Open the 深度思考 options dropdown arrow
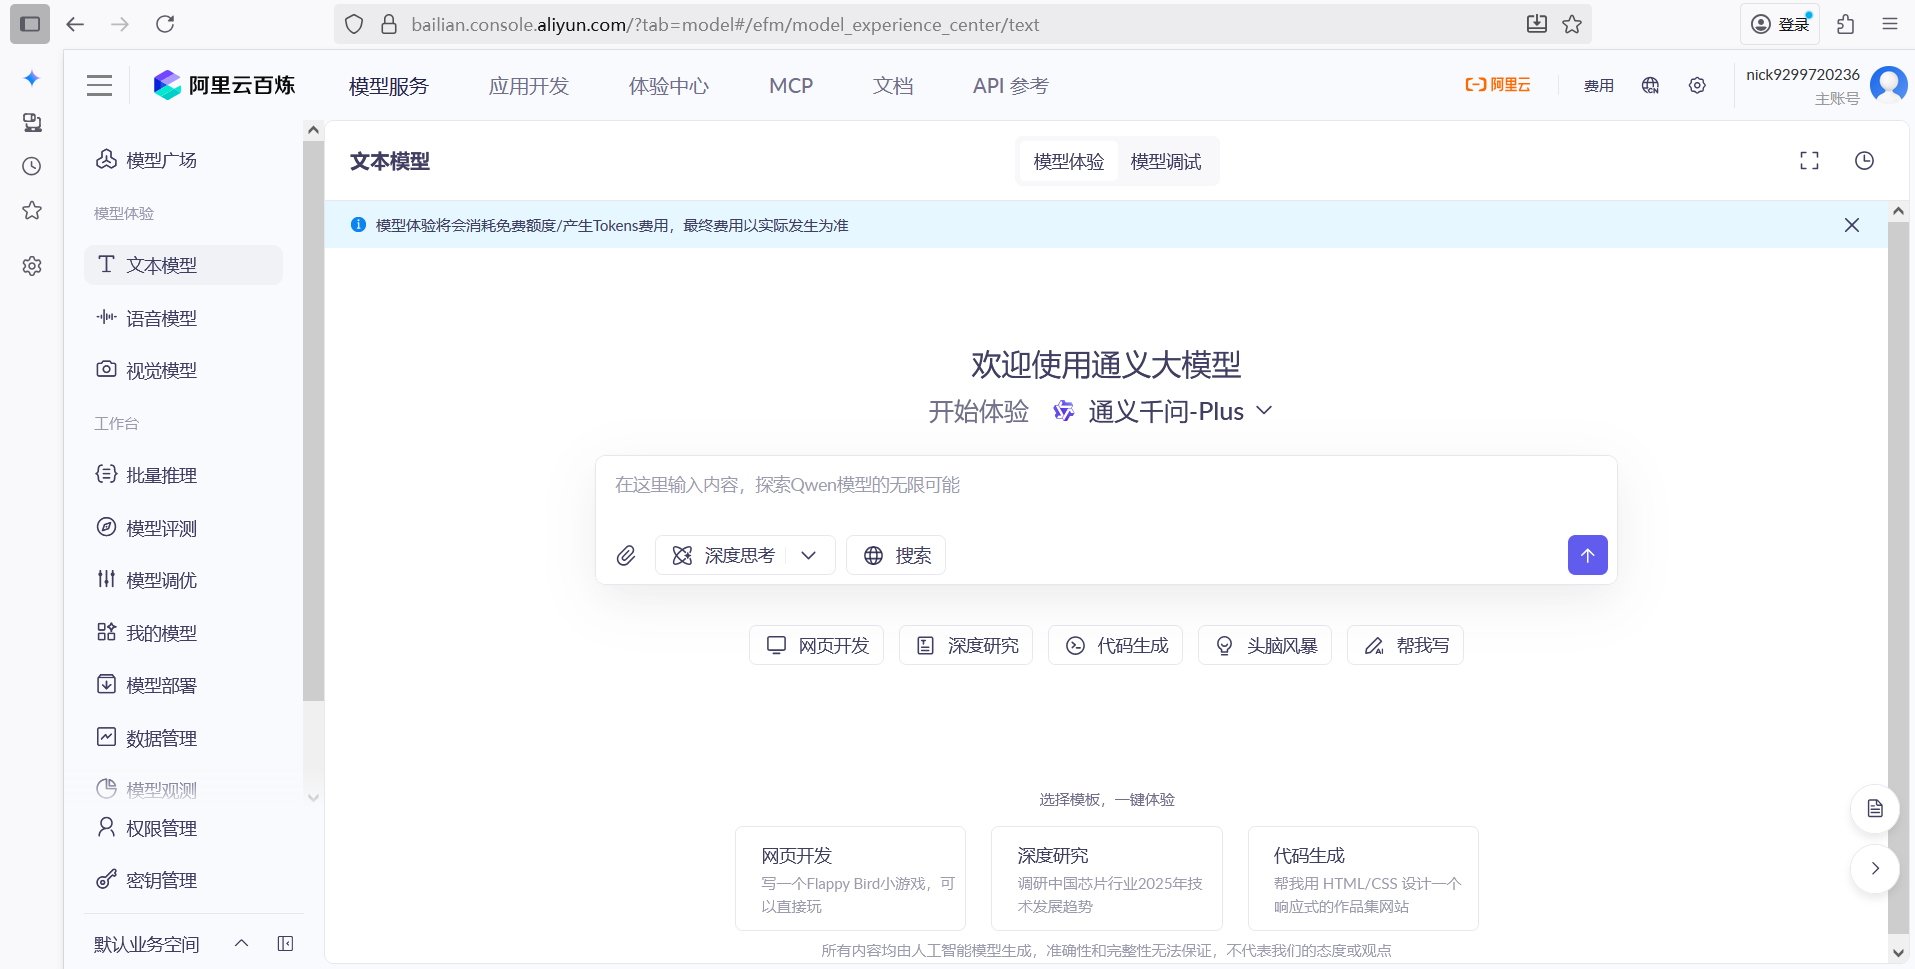Screen dimensions: 1915x969 point(809,555)
